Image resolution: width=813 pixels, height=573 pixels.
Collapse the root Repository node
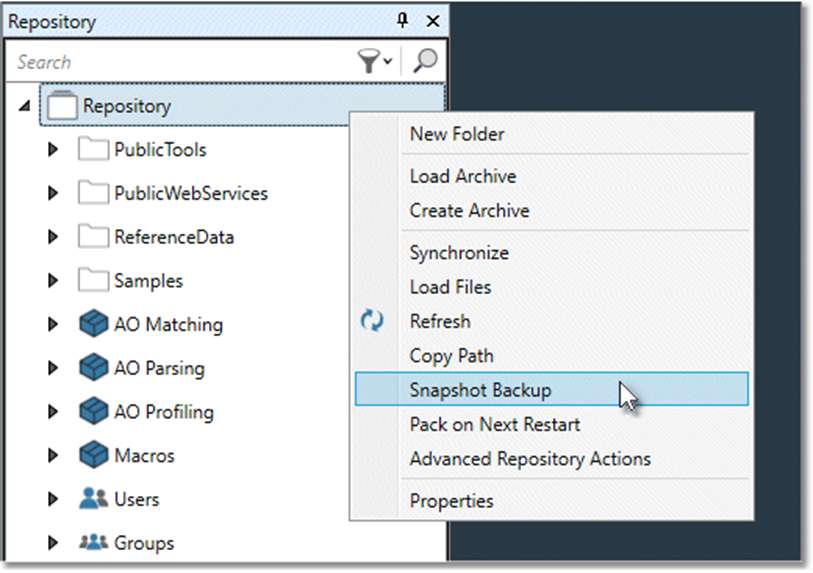point(24,106)
